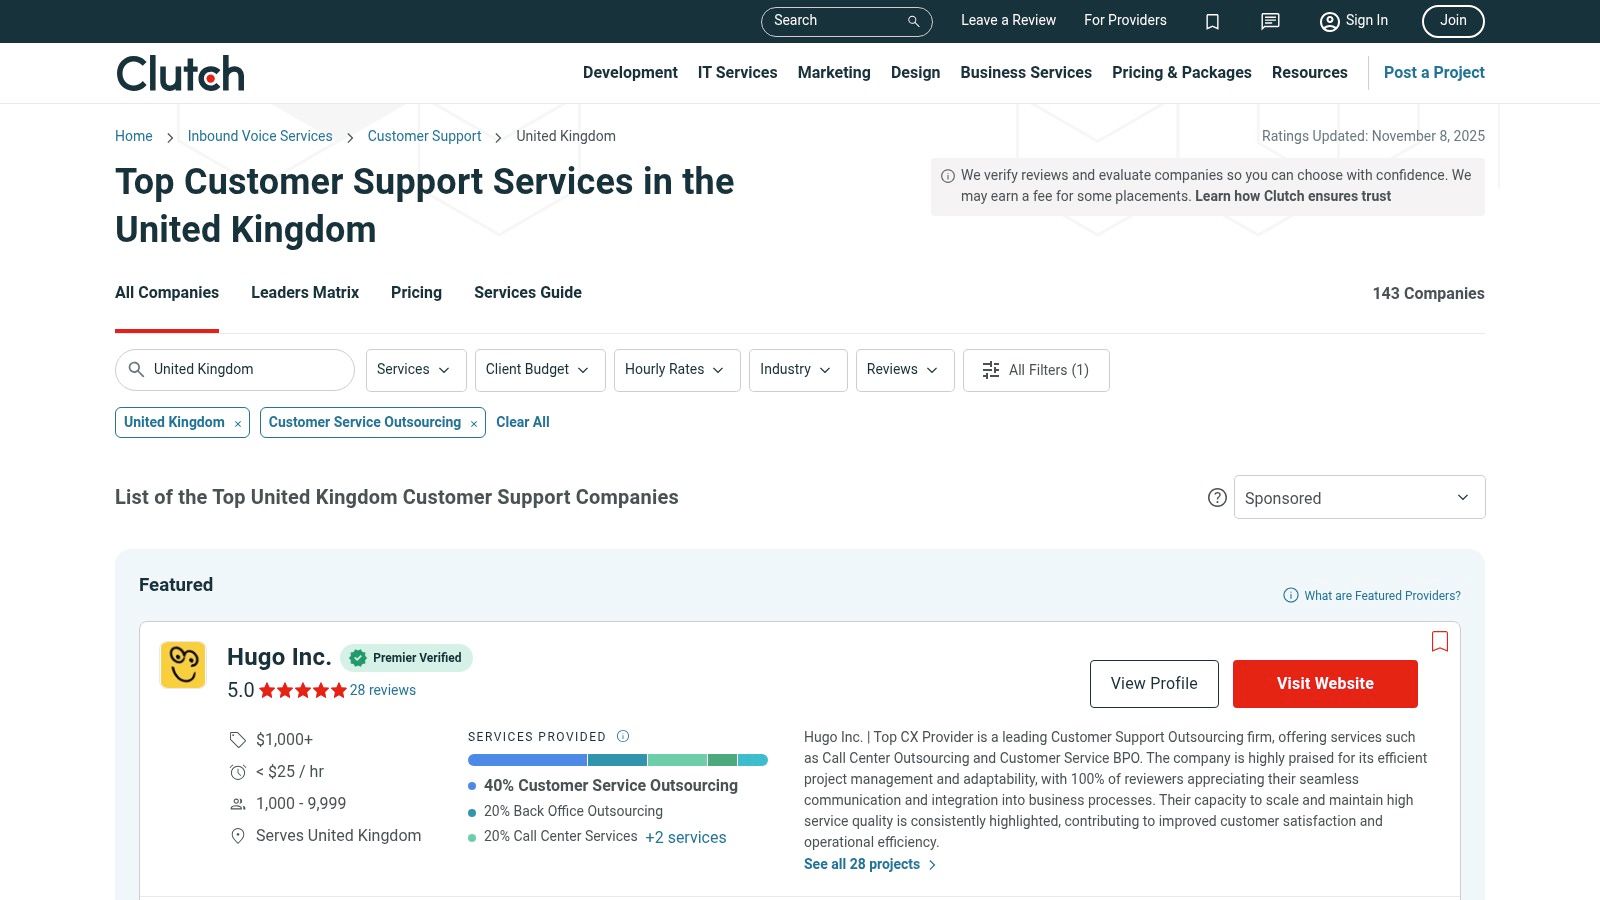The image size is (1600, 900).
Task: Click hourly rate clock icon
Action: [238, 772]
